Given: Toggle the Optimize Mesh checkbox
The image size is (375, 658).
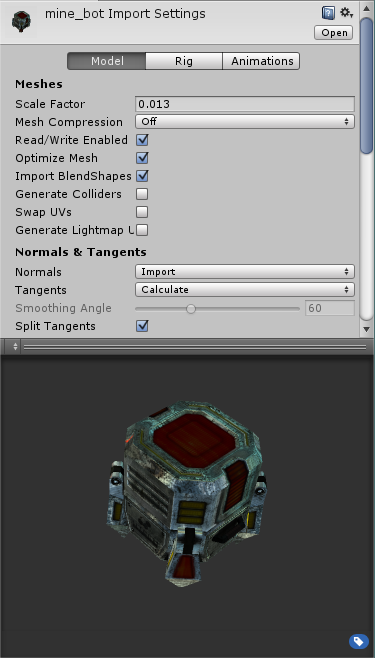Looking at the screenshot, I should click(142, 158).
